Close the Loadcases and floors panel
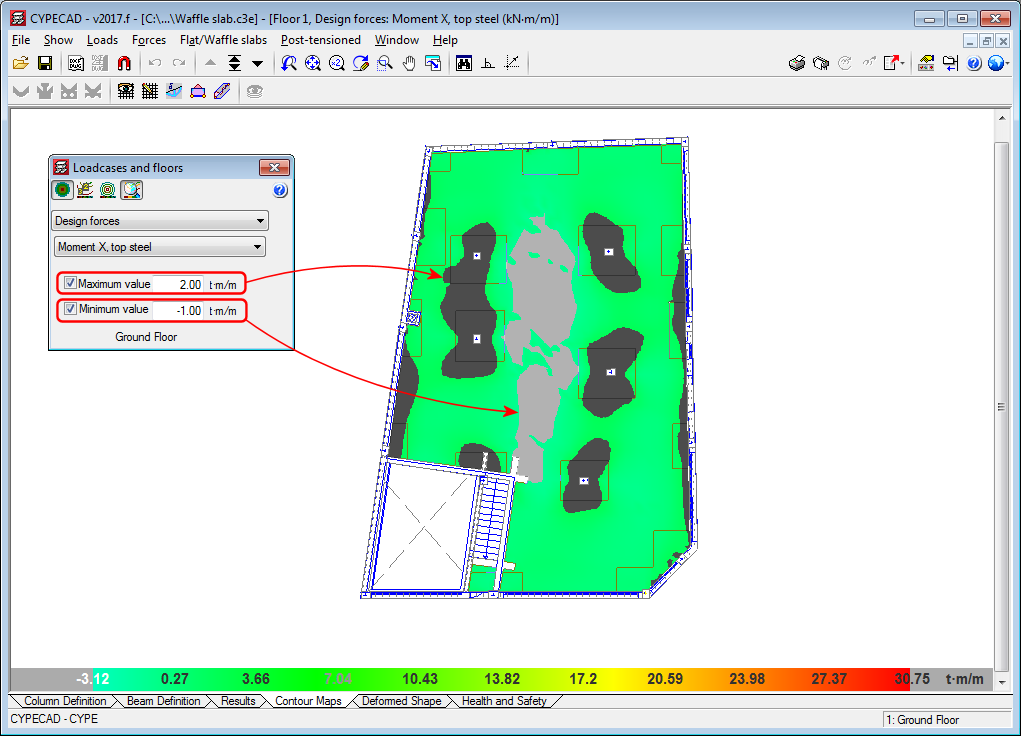Screen dimensions: 1021x736 tap(274, 168)
